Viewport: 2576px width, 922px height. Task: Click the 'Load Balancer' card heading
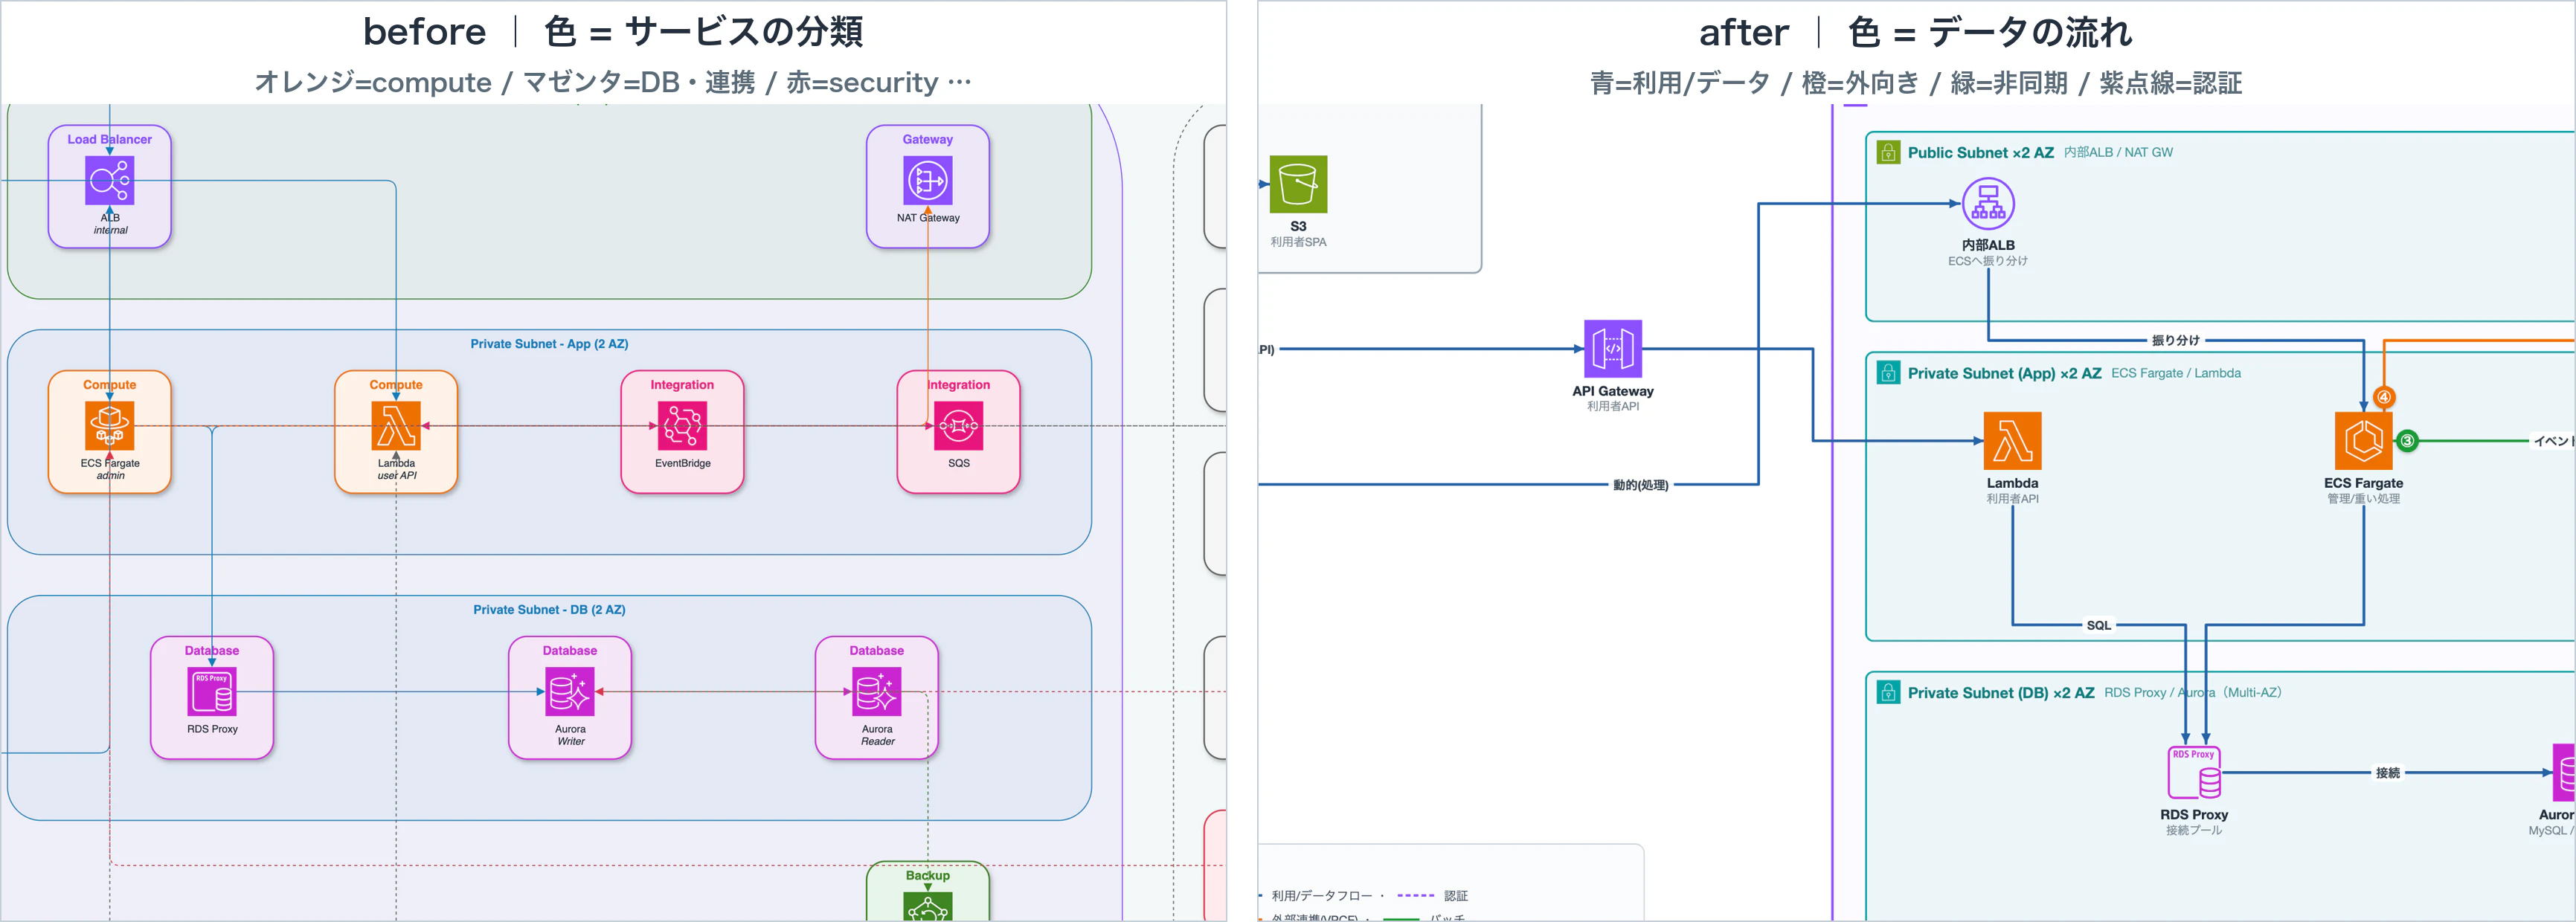click(110, 140)
